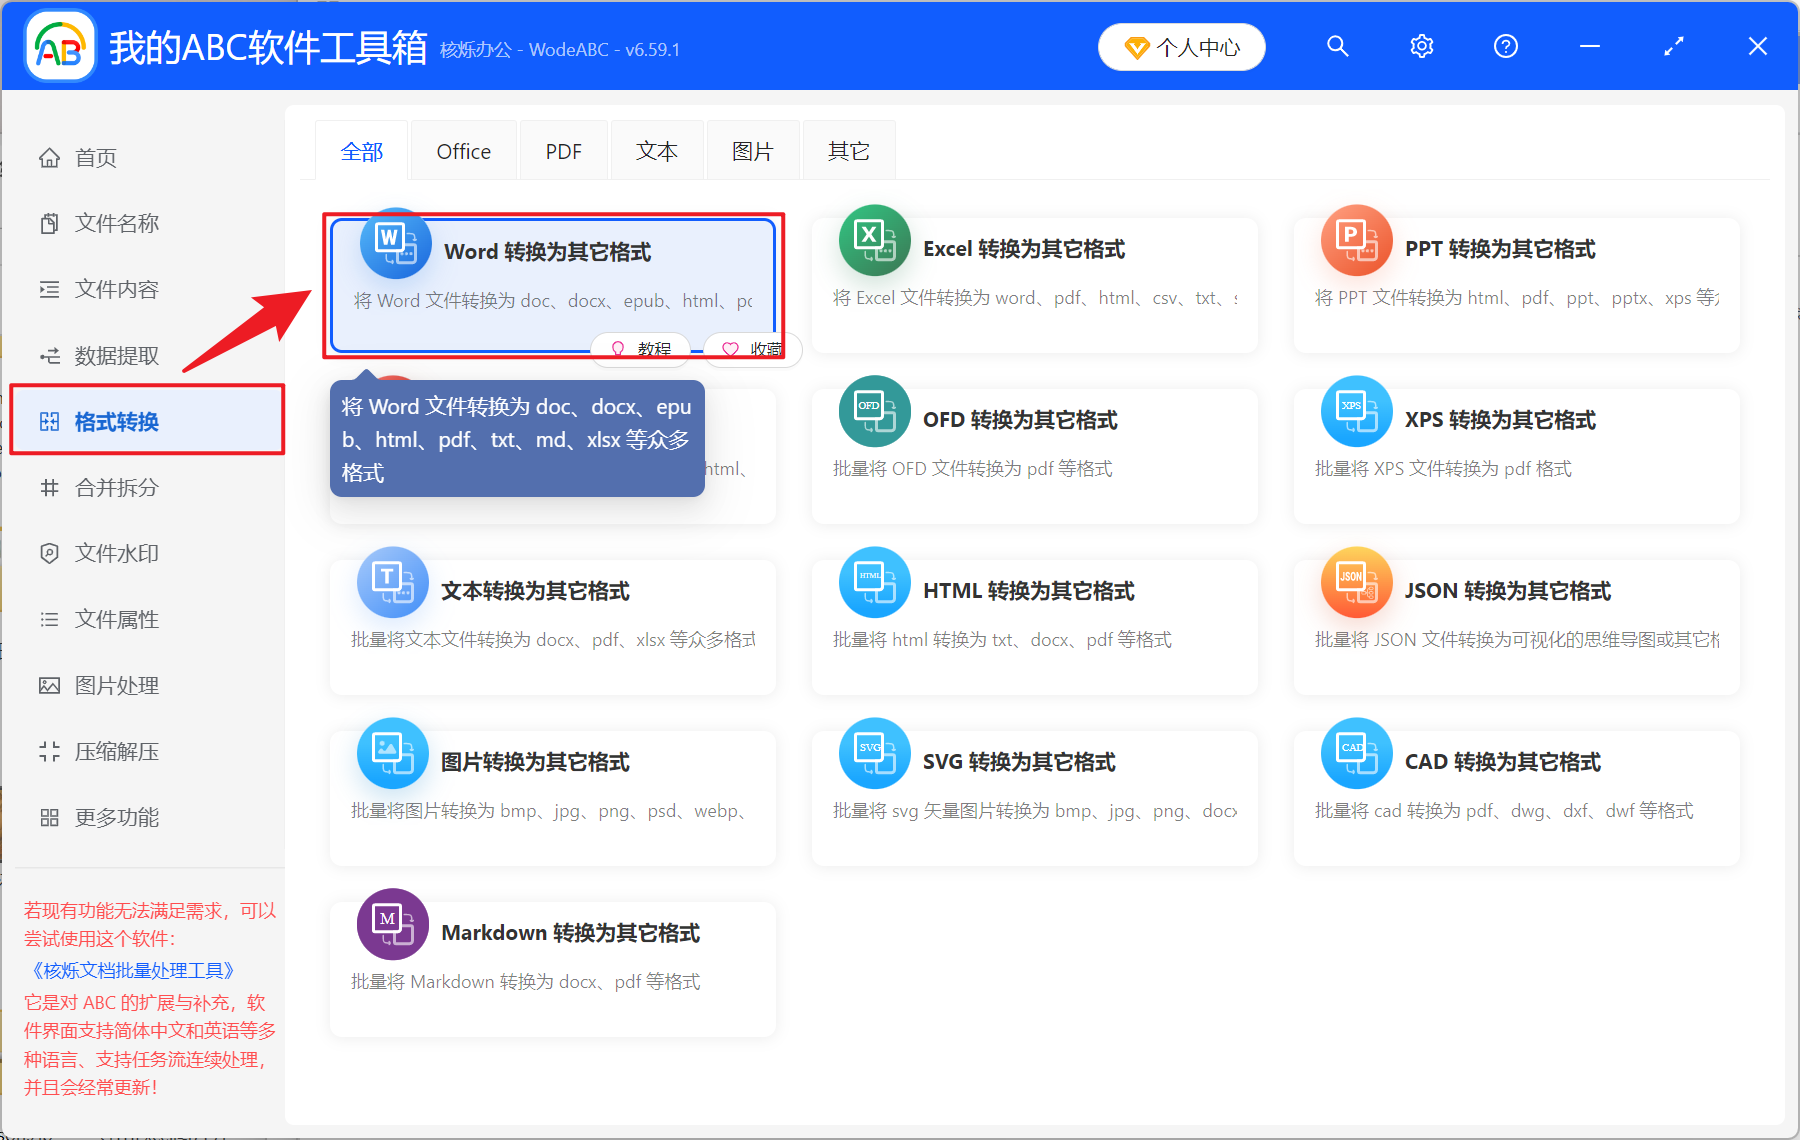Click the 教程 tutorial button
The image size is (1800, 1140).
[639, 349]
